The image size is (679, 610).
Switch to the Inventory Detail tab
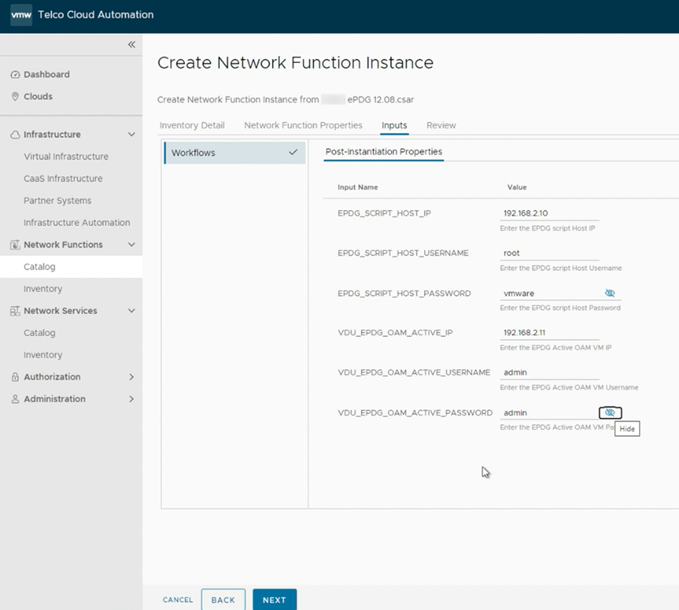[x=192, y=126]
